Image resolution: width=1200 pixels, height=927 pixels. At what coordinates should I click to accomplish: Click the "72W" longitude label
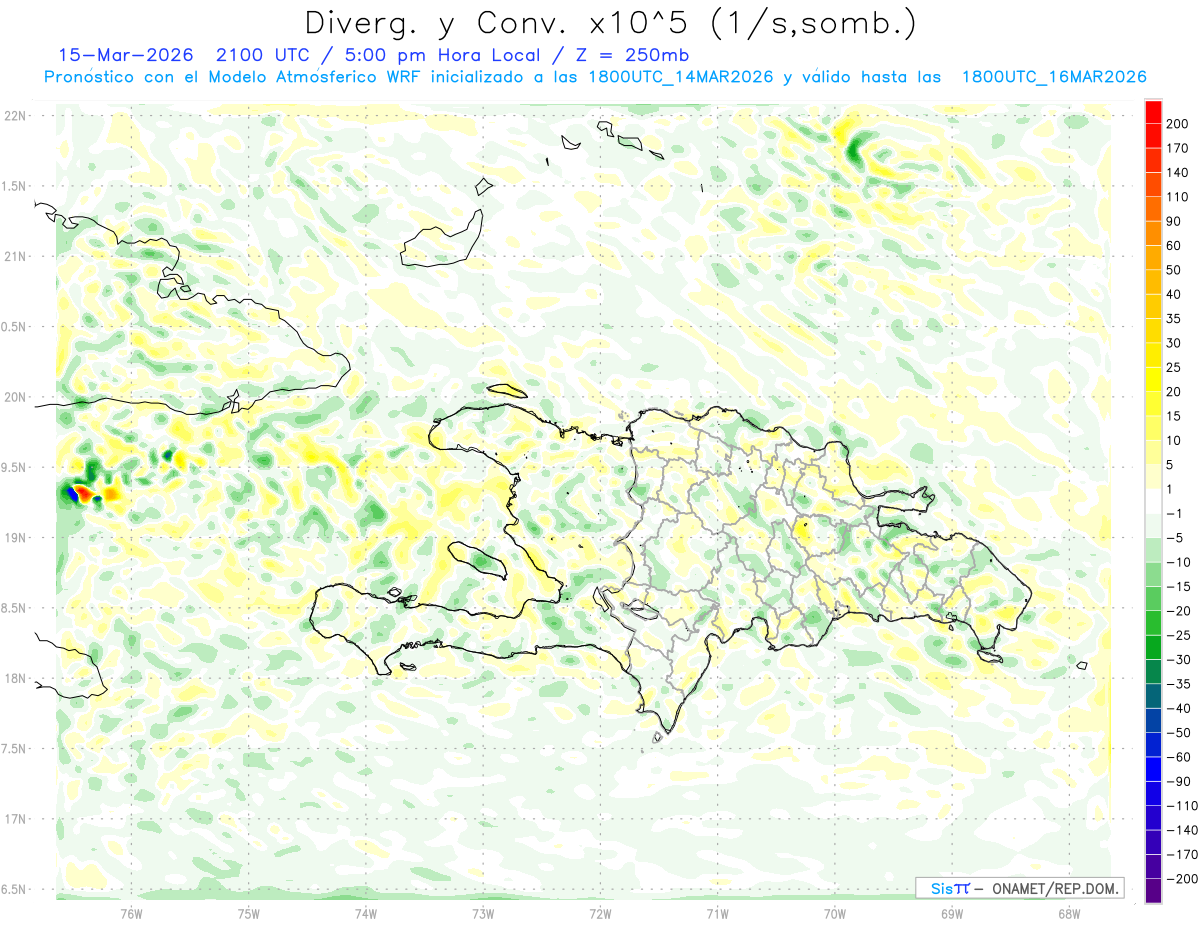tap(600, 914)
